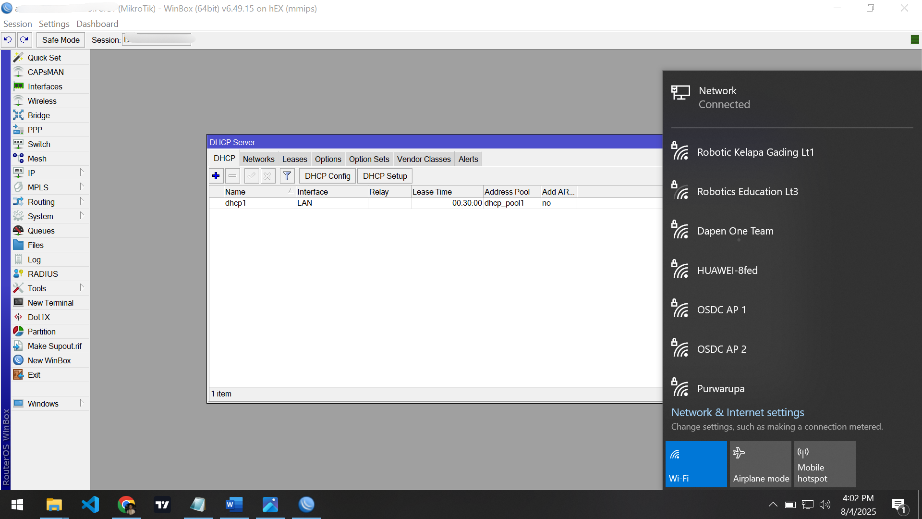Click the undo arrow in toolbar
This screenshot has width=922, height=519.
click(9, 40)
